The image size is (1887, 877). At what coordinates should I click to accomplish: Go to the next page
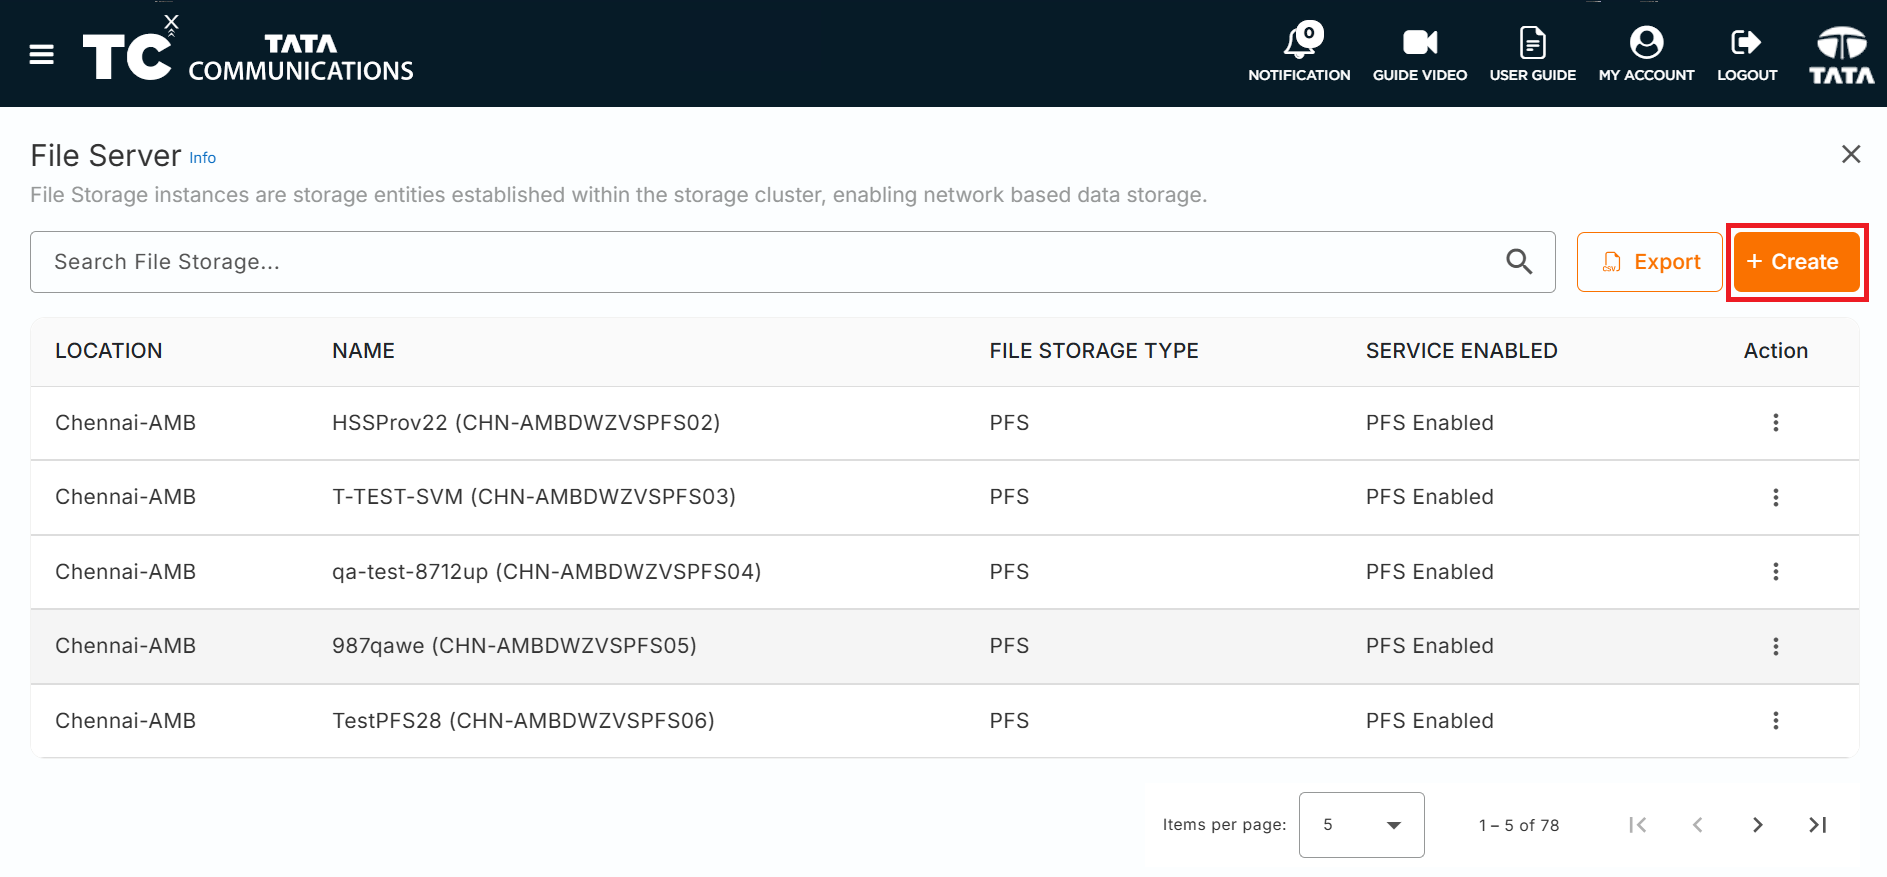coord(1757,825)
